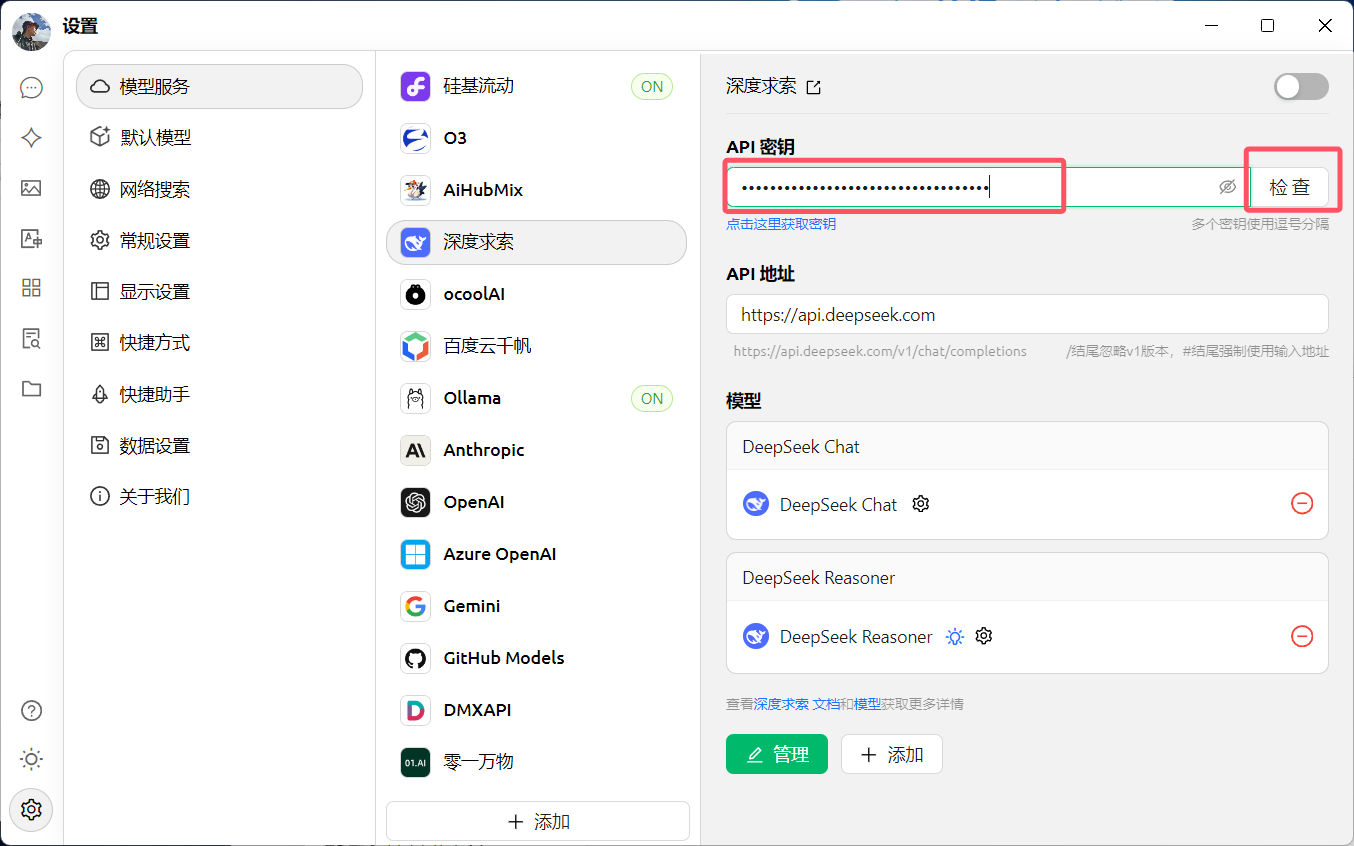Select the Azure OpenAI provider
The width and height of the screenshot is (1354, 846).
(537, 554)
